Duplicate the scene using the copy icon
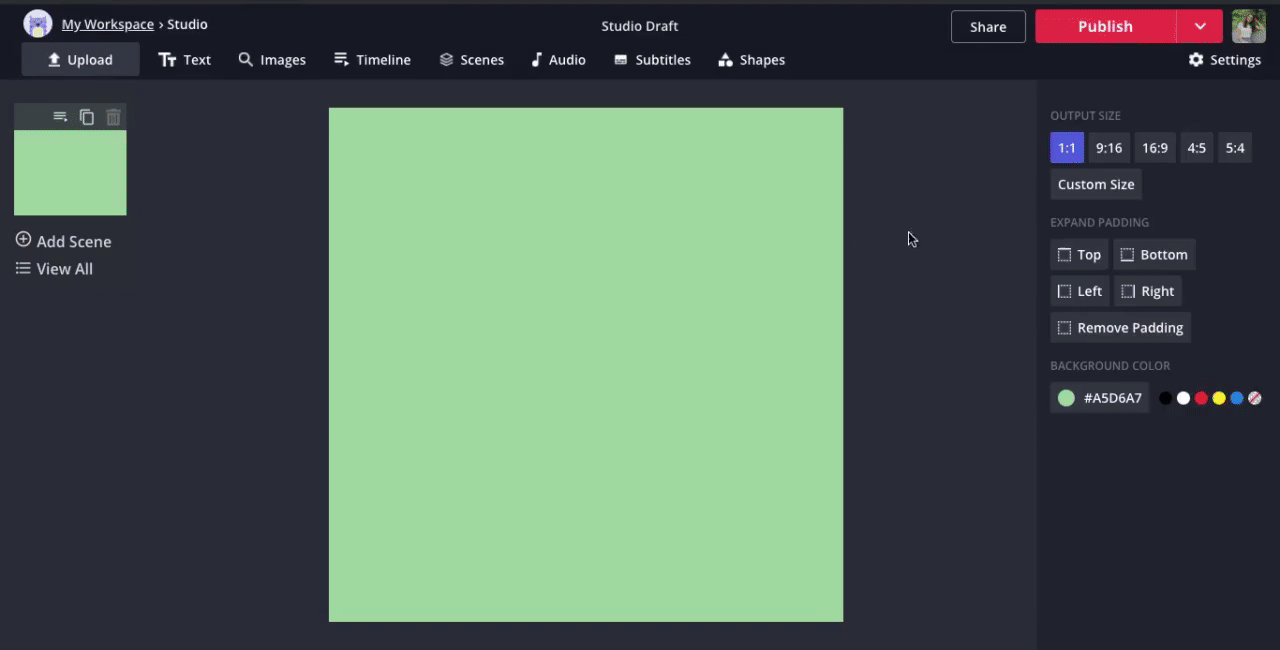This screenshot has width=1280, height=650. tap(87, 117)
